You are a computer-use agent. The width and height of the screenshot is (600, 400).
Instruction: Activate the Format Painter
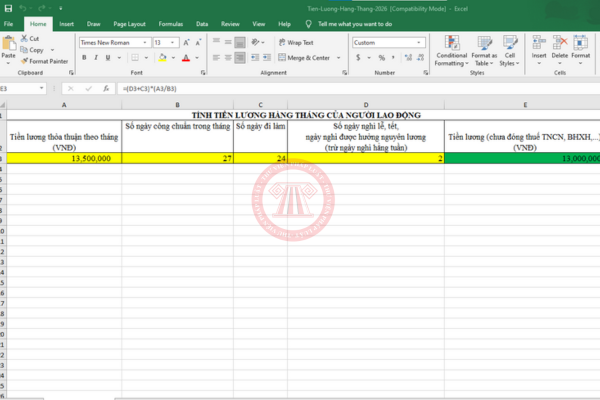pyautogui.click(x=44, y=61)
